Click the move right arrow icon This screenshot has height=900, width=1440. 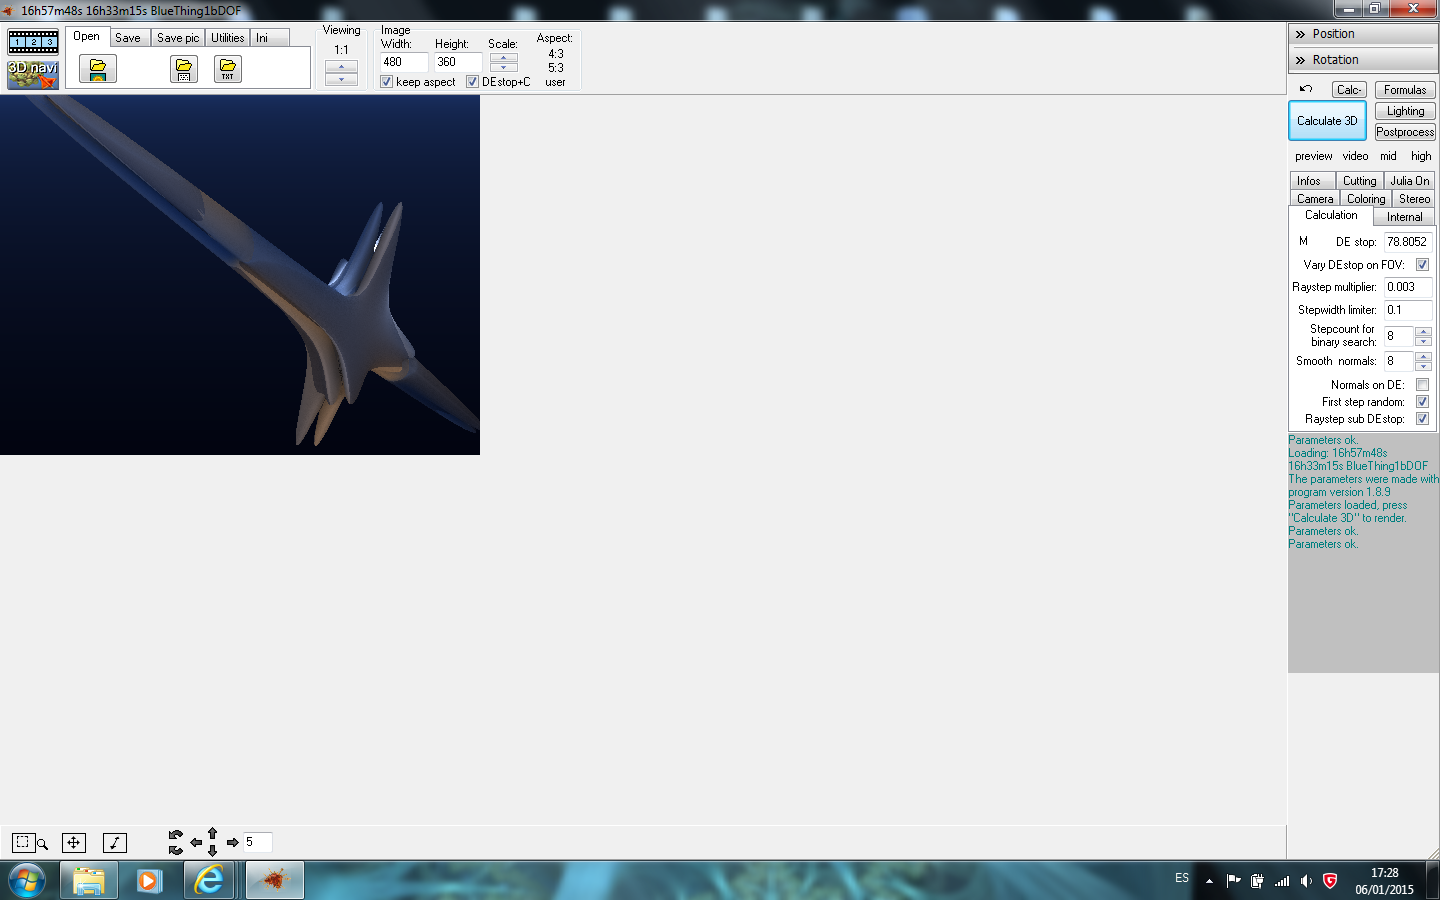click(232, 843)
